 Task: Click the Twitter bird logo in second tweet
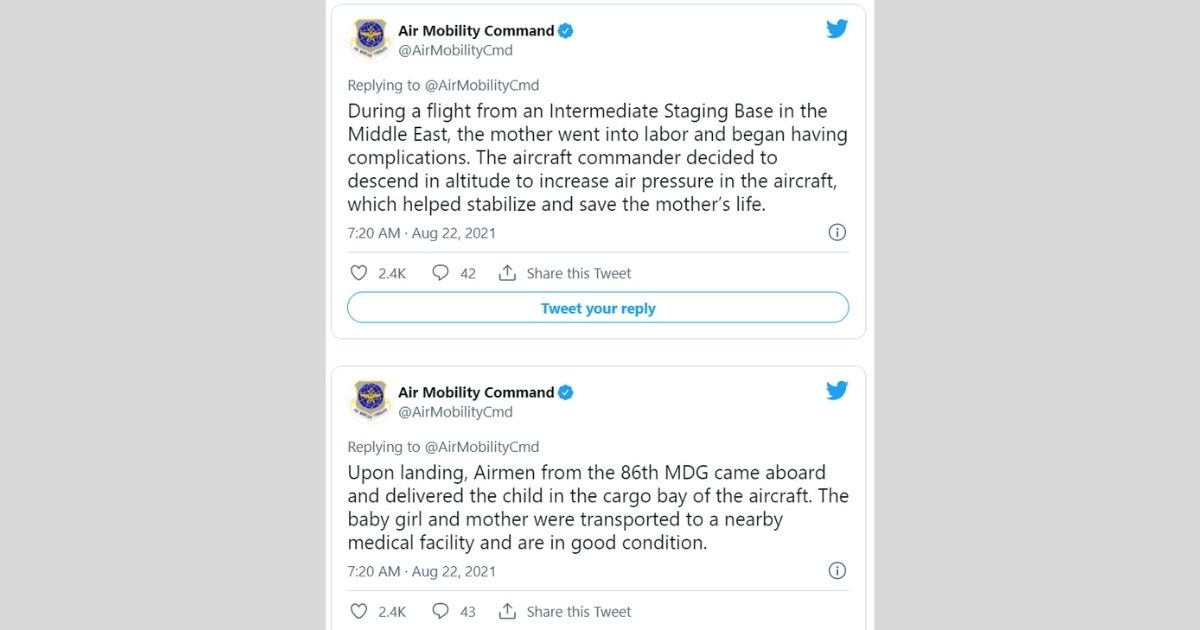(x=837, y=391)
